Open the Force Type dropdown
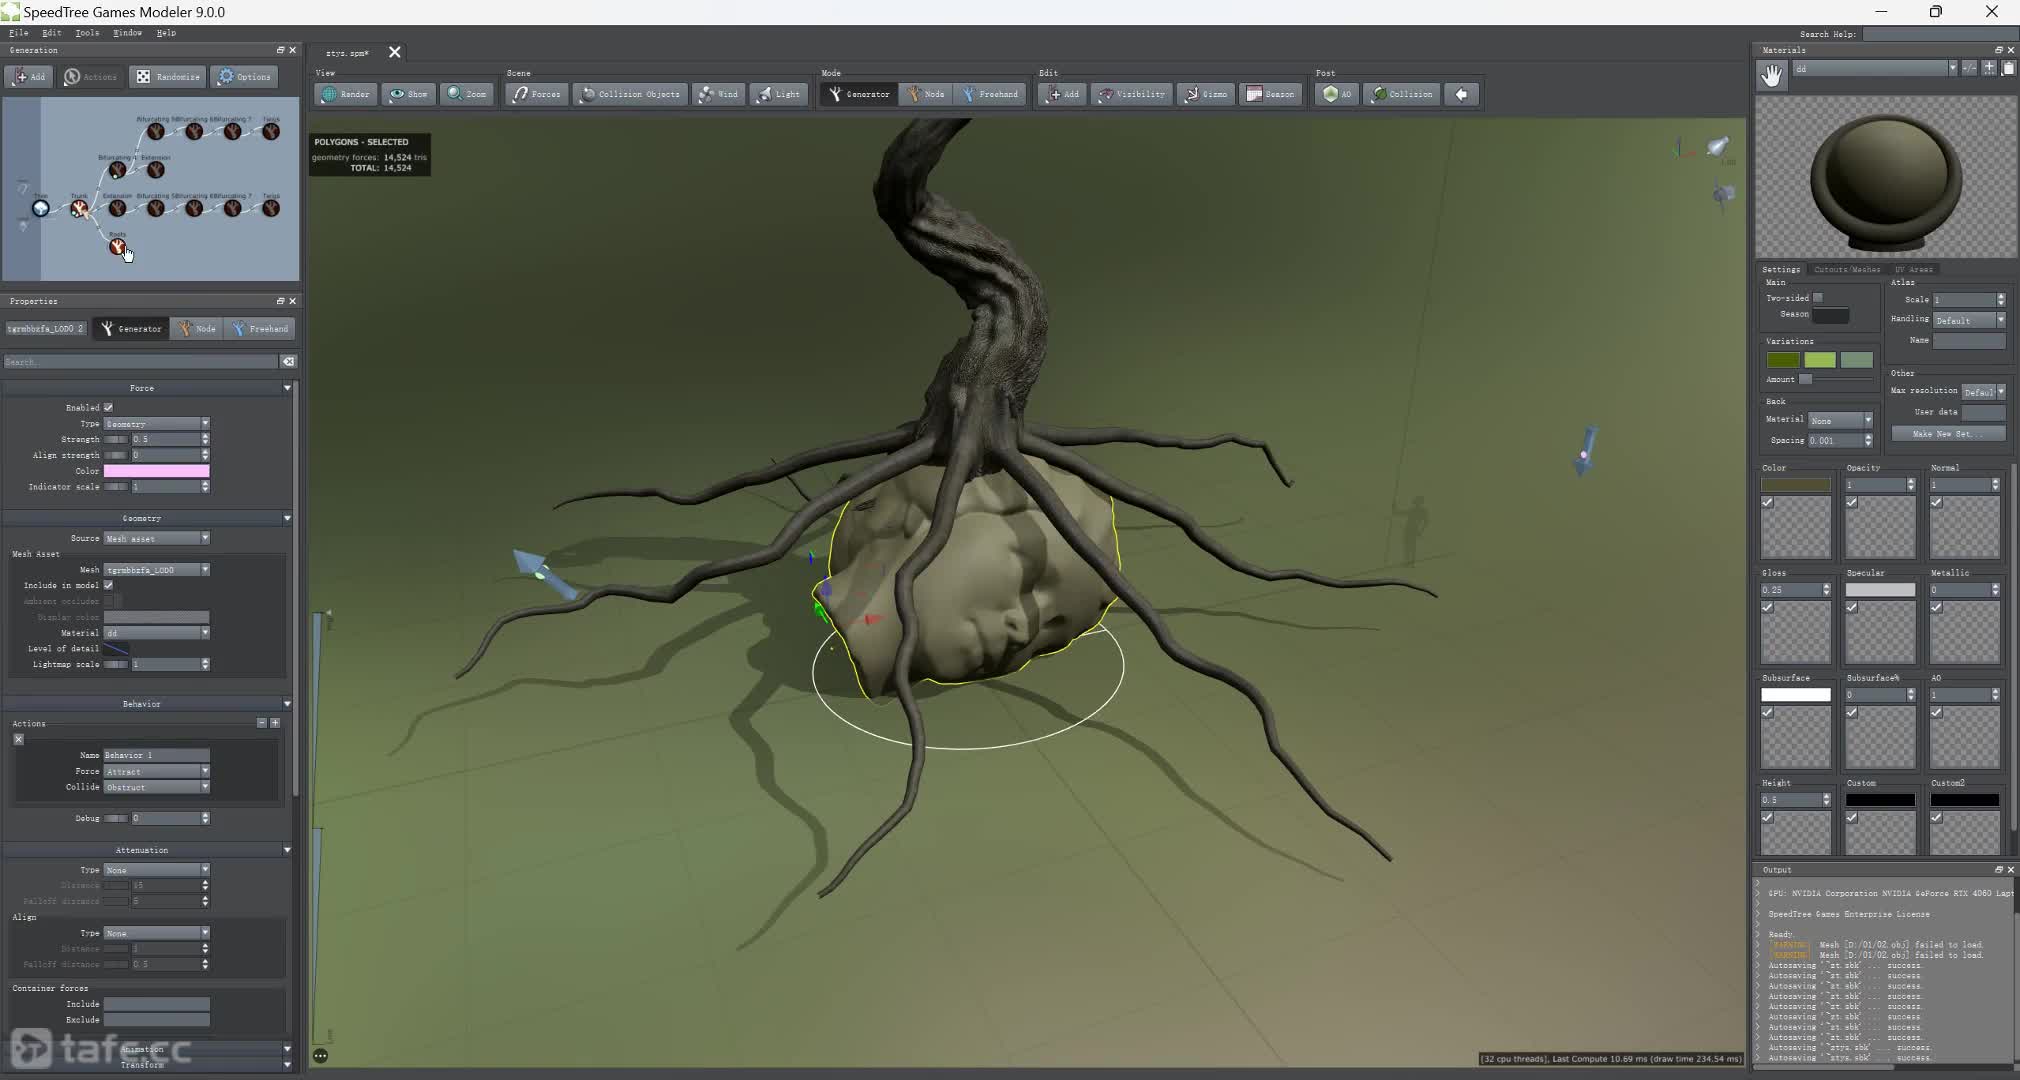 pos(157,424)
